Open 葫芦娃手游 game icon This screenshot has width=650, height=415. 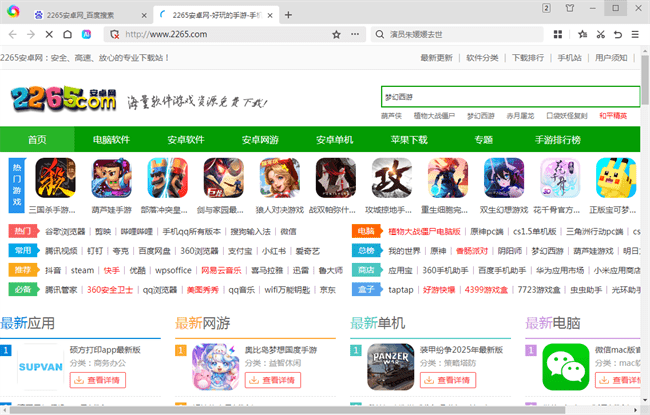point(112,177)
